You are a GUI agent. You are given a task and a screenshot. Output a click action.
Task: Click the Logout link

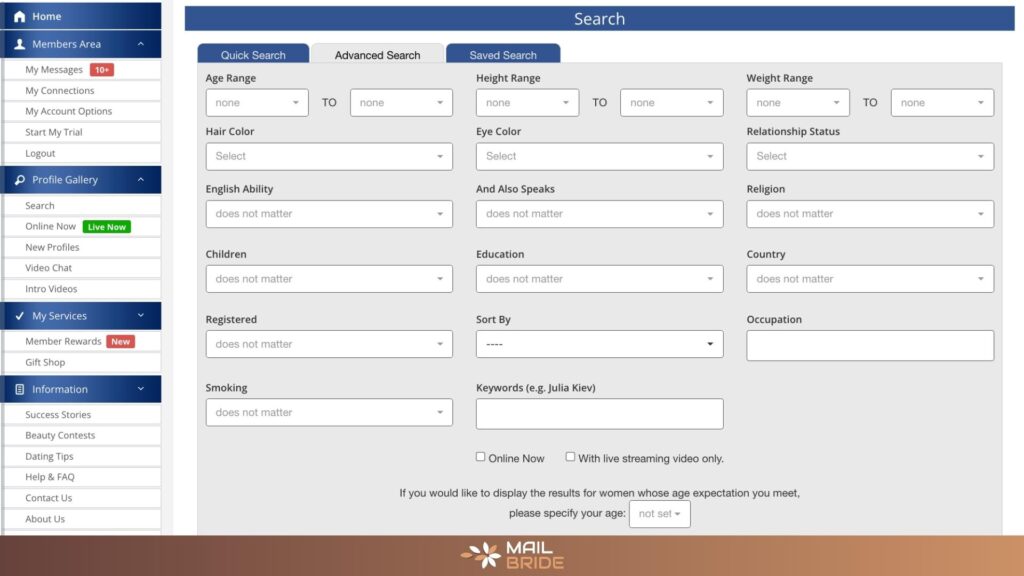(39, 153)
